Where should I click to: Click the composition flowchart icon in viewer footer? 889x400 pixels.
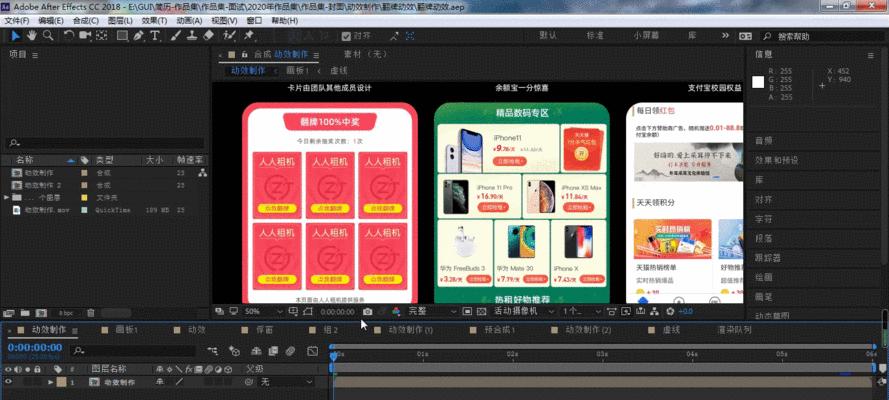[x=654, y=311]
